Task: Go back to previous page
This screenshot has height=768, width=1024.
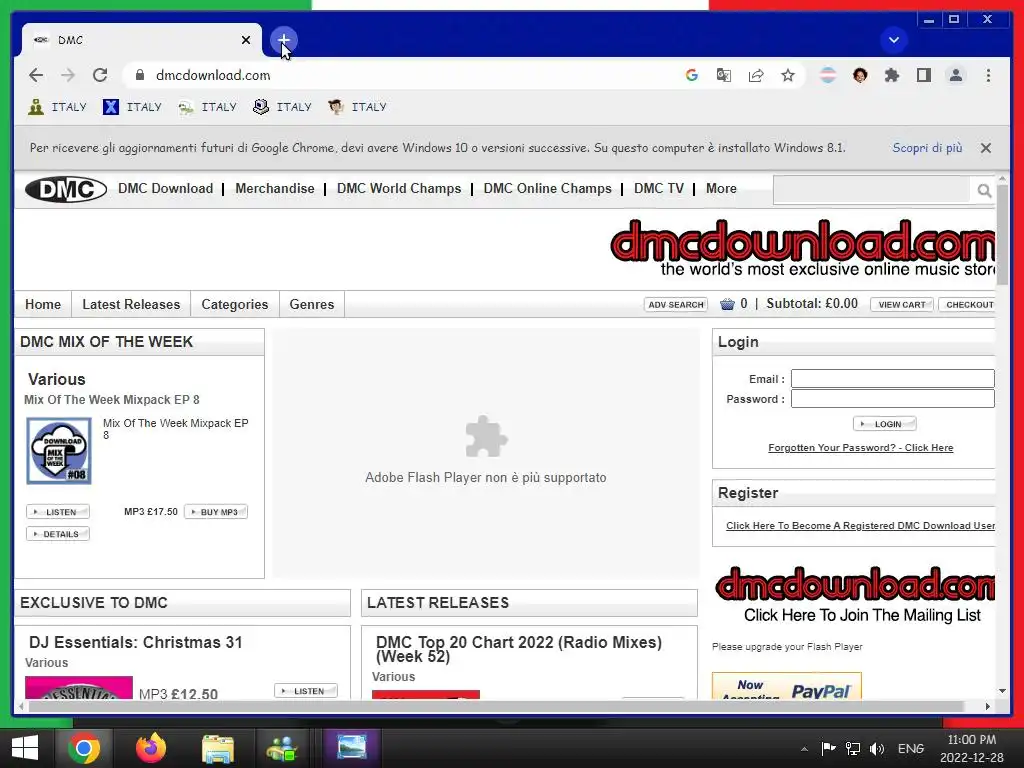Action: [36, 75]
